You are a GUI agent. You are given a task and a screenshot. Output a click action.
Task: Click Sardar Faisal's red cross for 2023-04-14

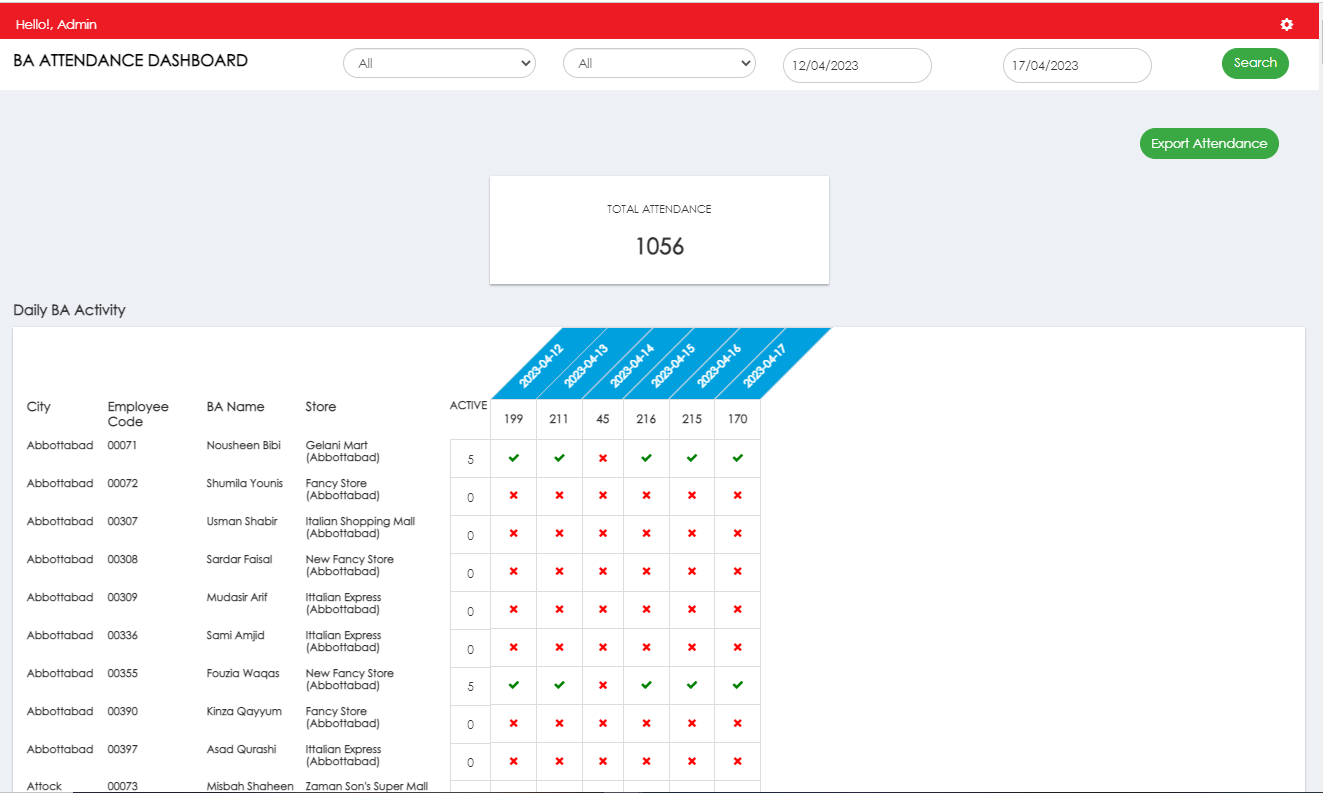tap(603, 572)
